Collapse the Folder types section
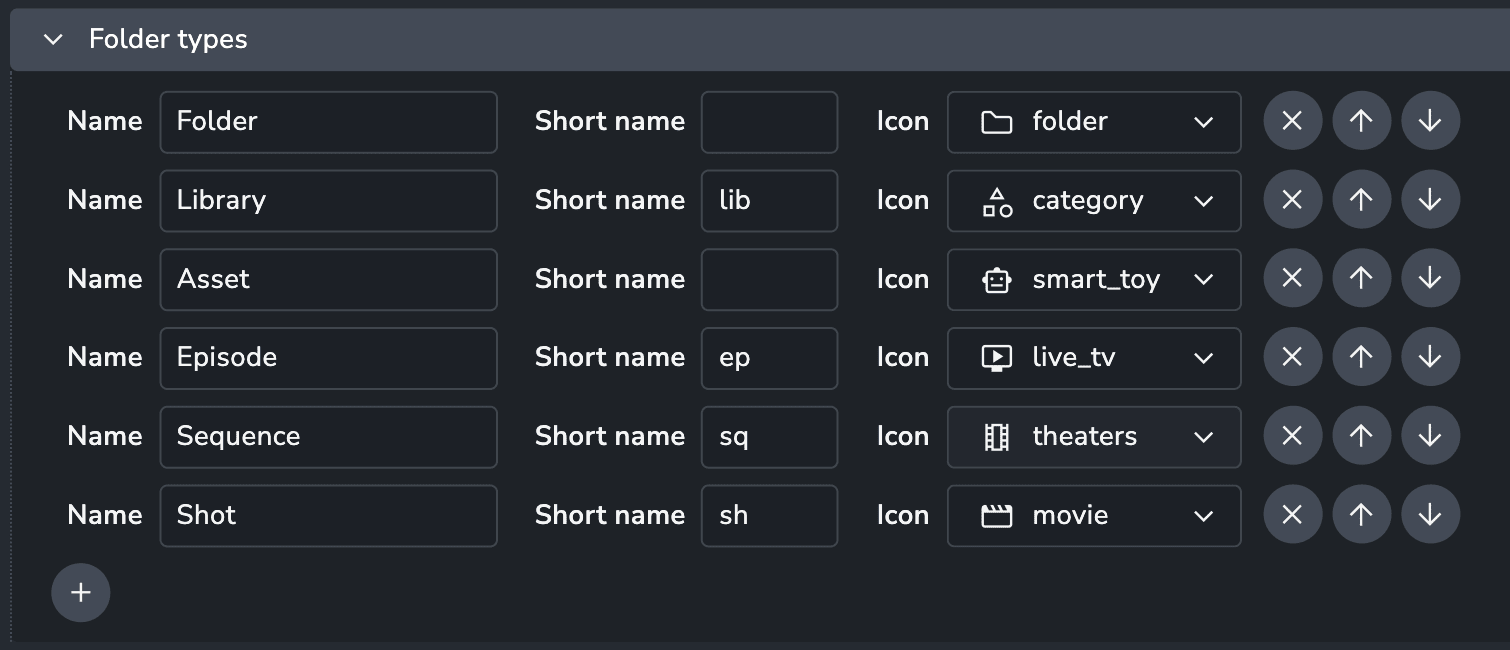 point(54,40)
